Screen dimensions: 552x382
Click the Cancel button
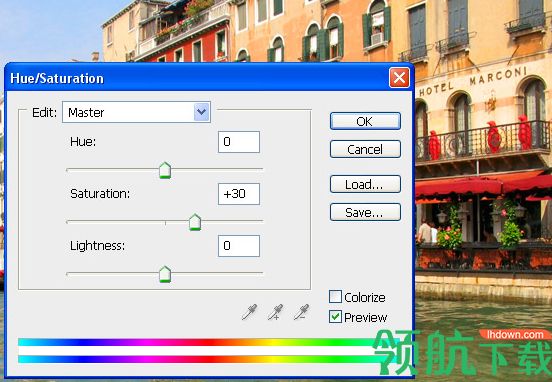click(x=365, y=149)
